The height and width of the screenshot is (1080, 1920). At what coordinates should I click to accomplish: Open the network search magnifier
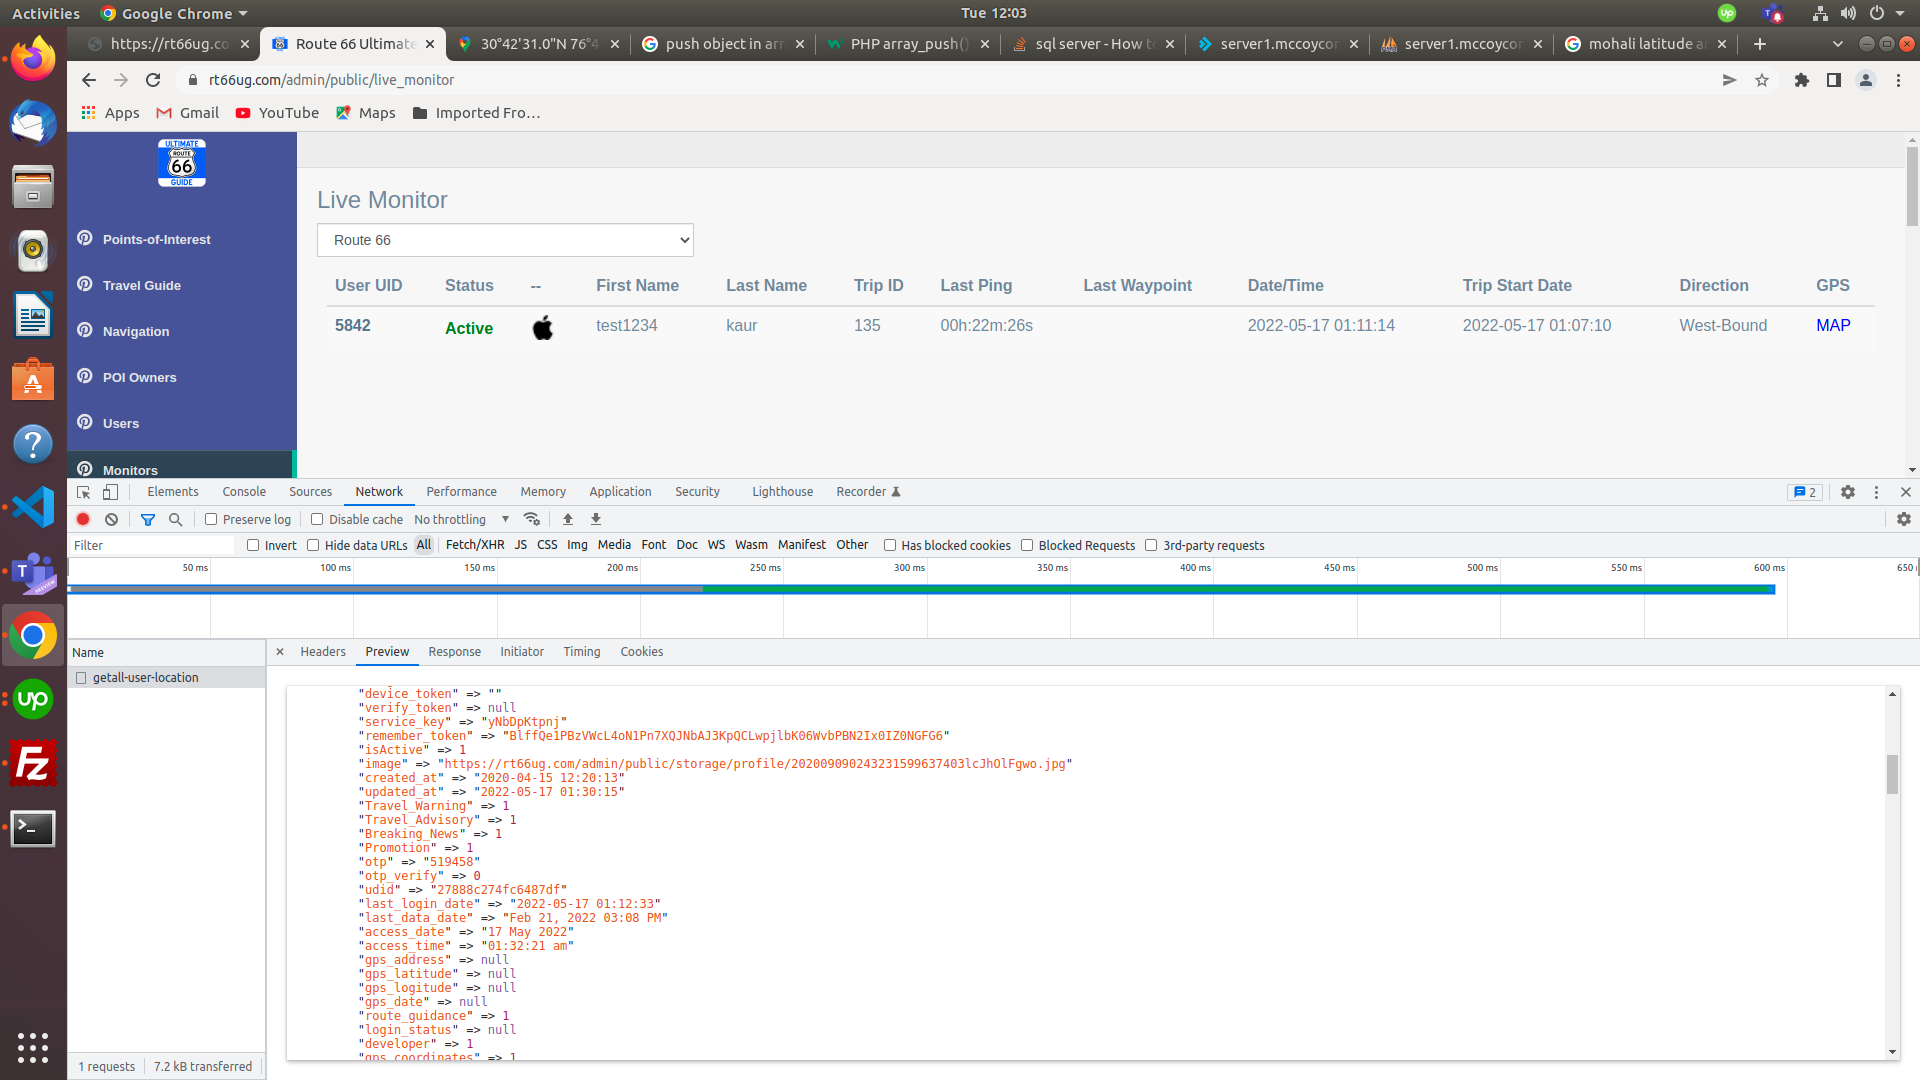pos(176,519)
